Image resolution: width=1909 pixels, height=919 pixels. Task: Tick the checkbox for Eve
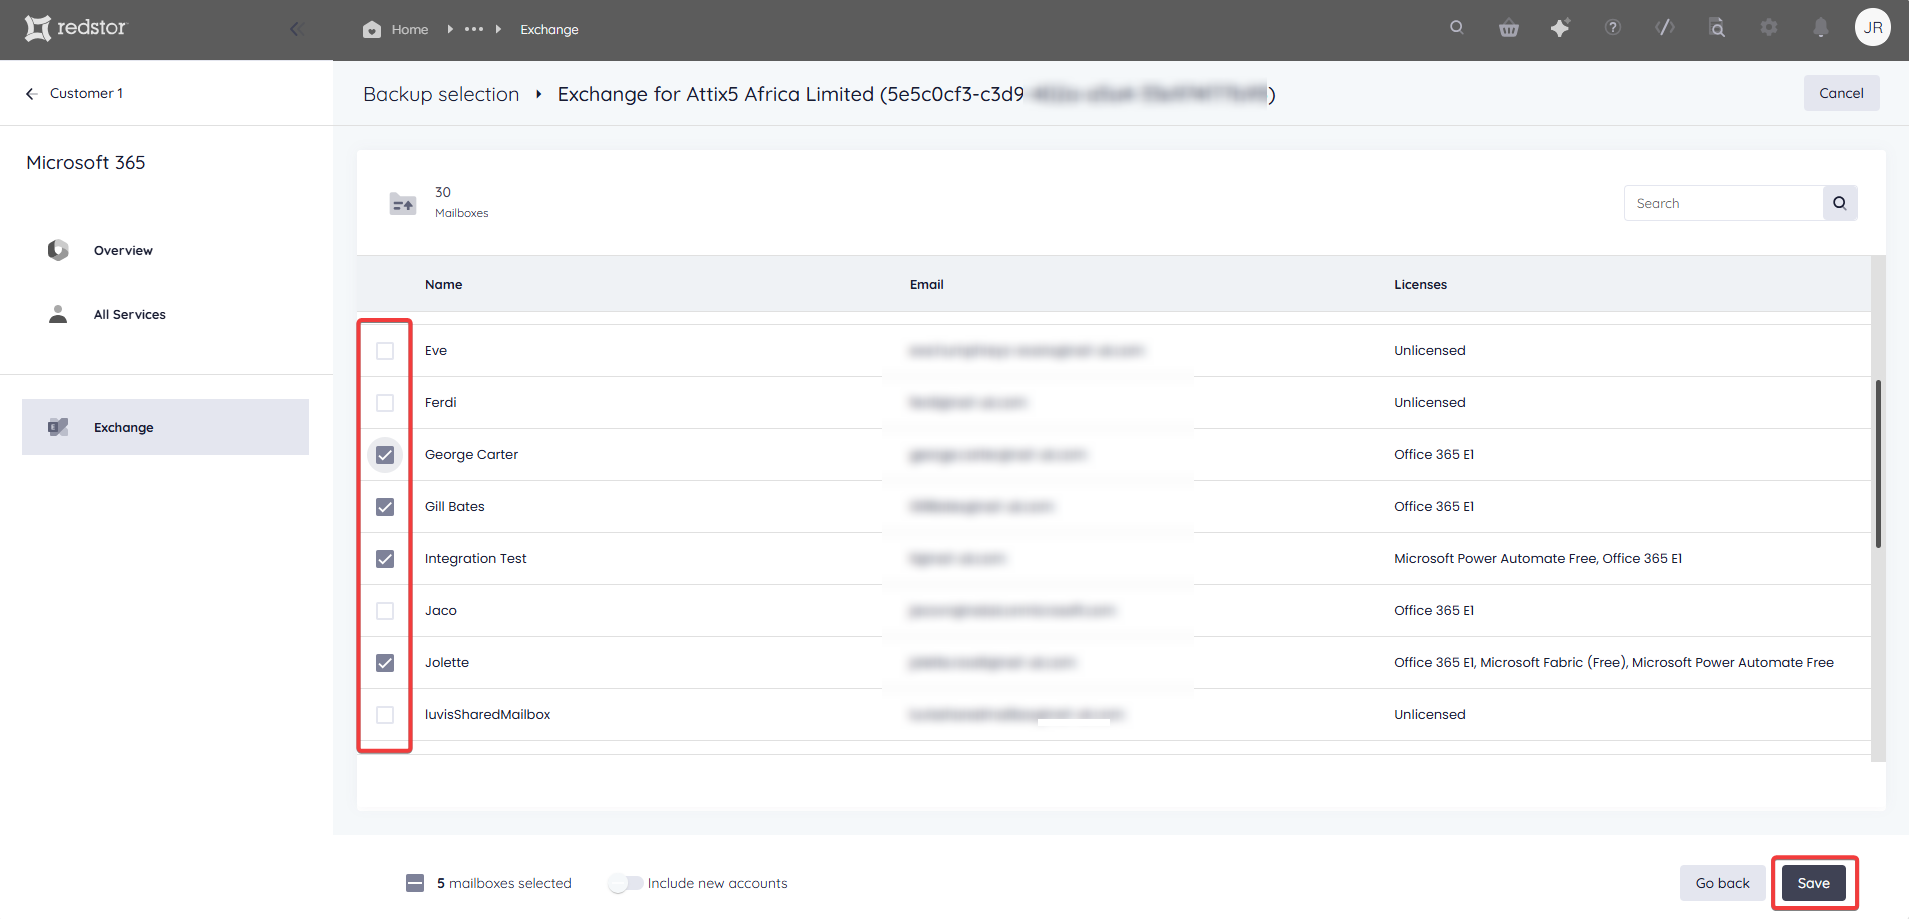tap(385, 351)
